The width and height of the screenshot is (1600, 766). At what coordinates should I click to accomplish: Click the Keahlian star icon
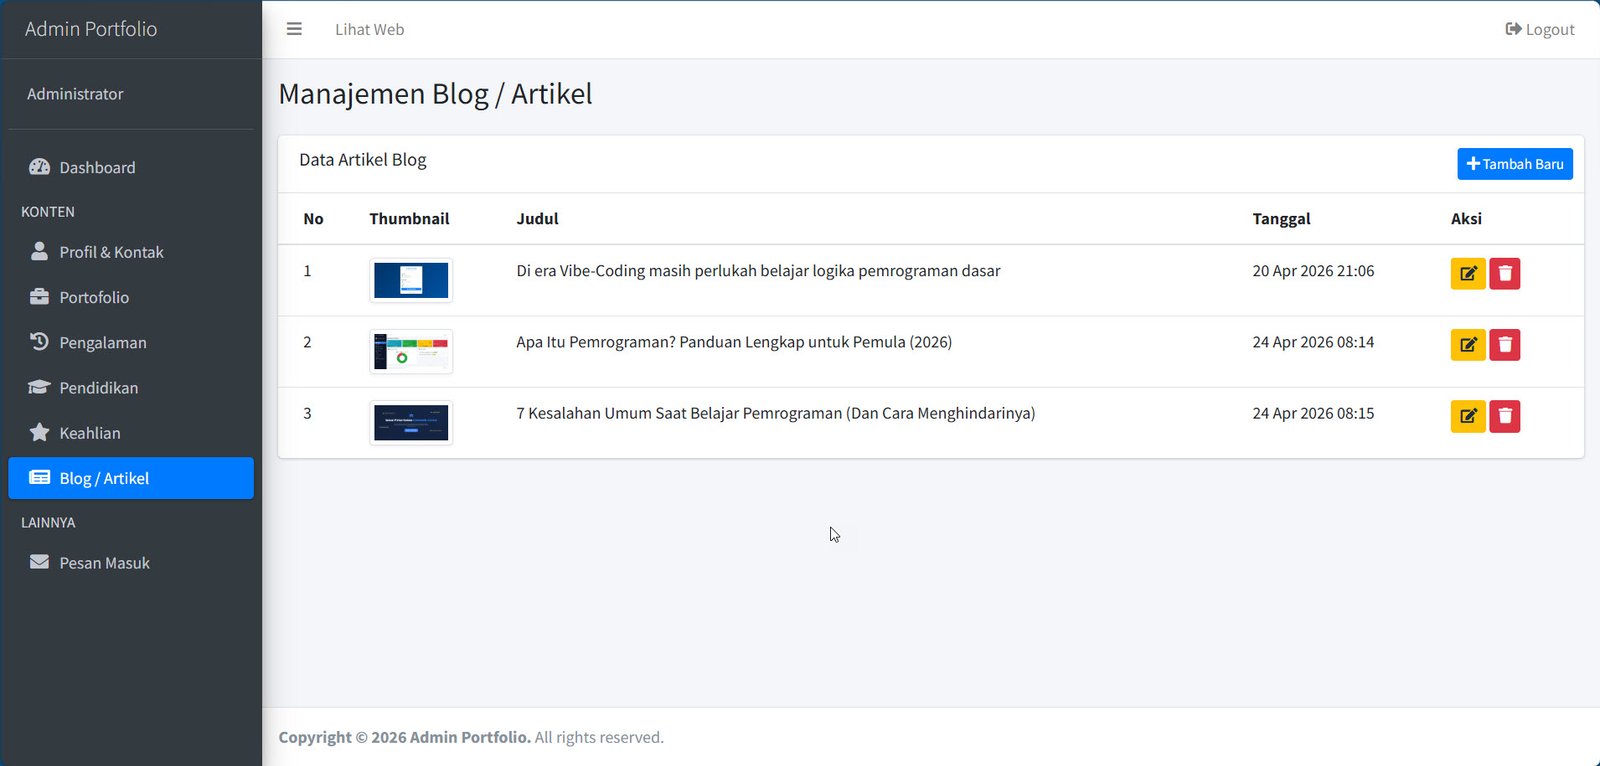39,432
